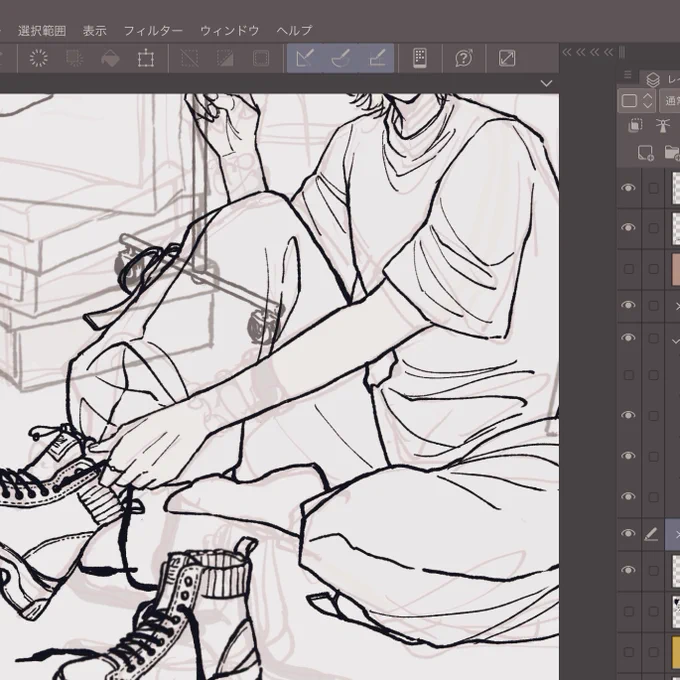The height and width of the screenshot is (680, 680).
Task: Select the topmost layer thumbnail
Action: [676, 188]
